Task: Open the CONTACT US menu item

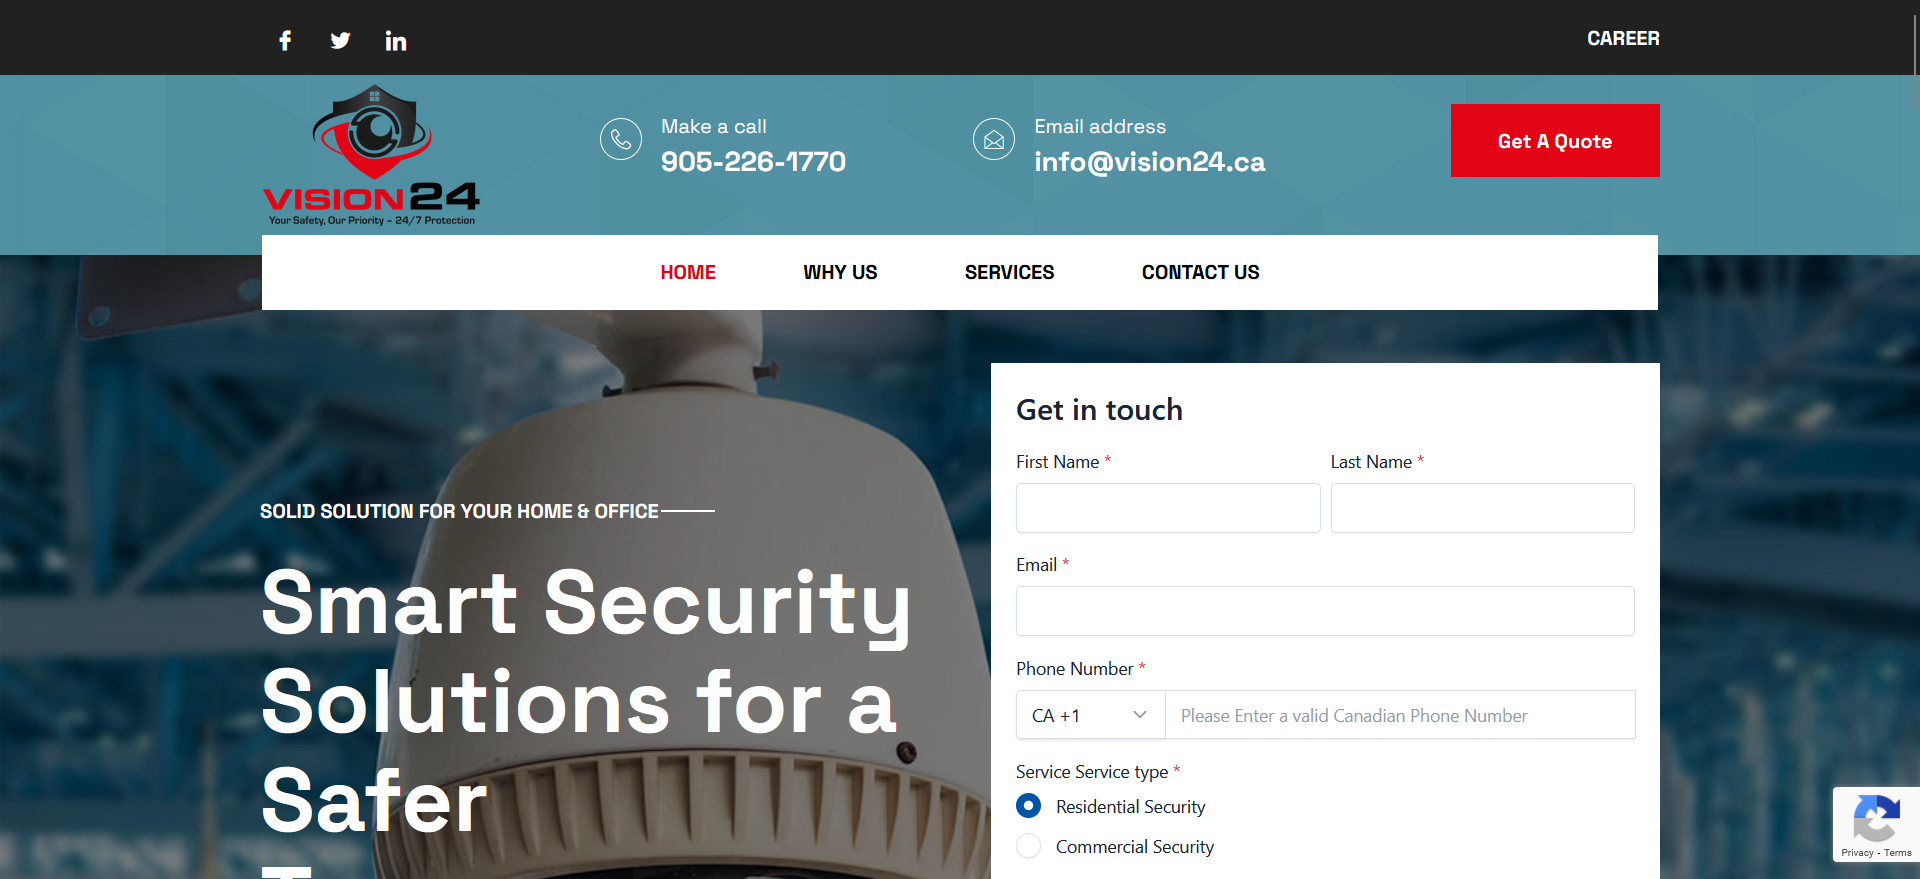Action: coord(1200,272)
